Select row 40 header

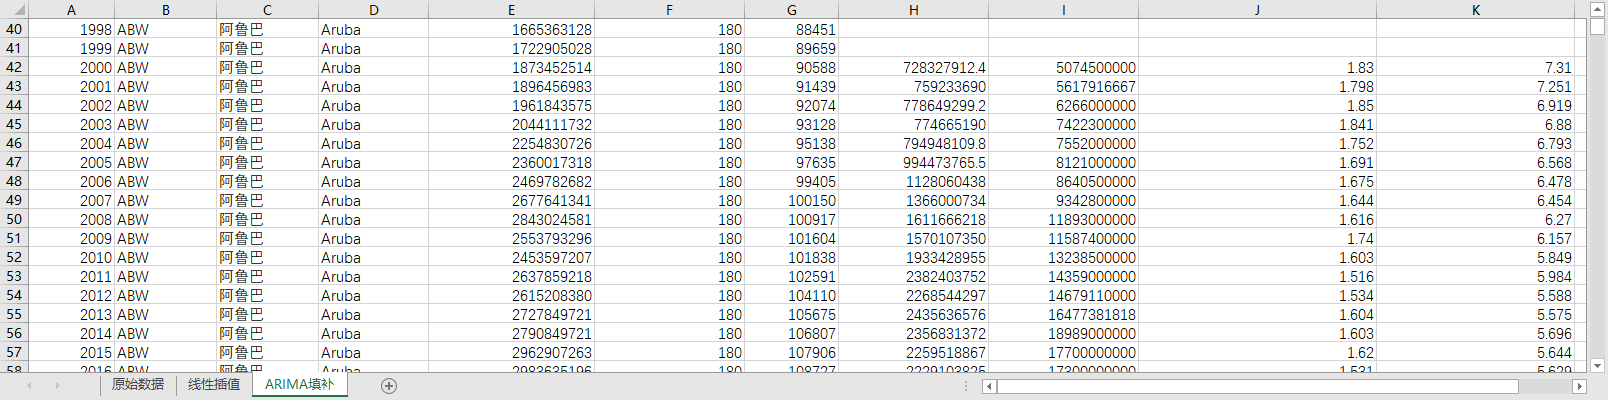point(14,30)
